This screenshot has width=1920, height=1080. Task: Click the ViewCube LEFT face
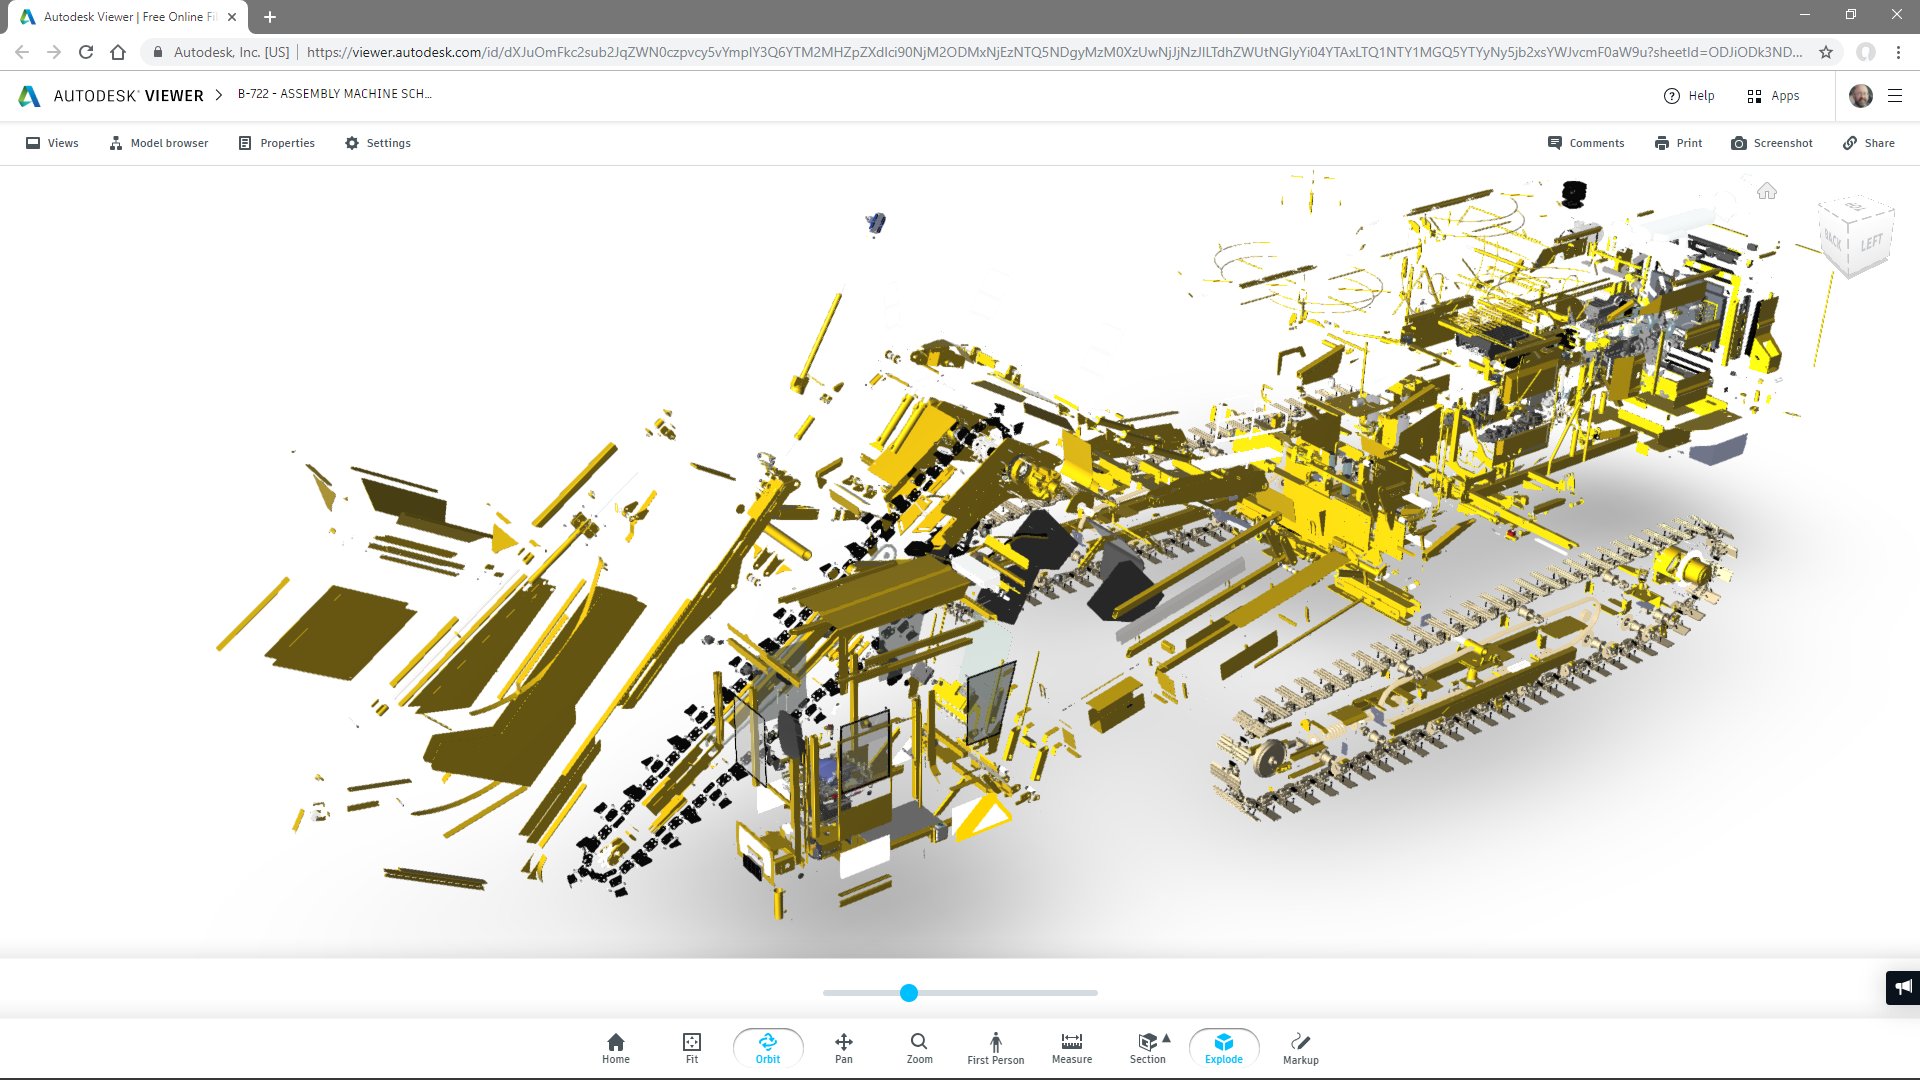click(x=1872, y=240)
